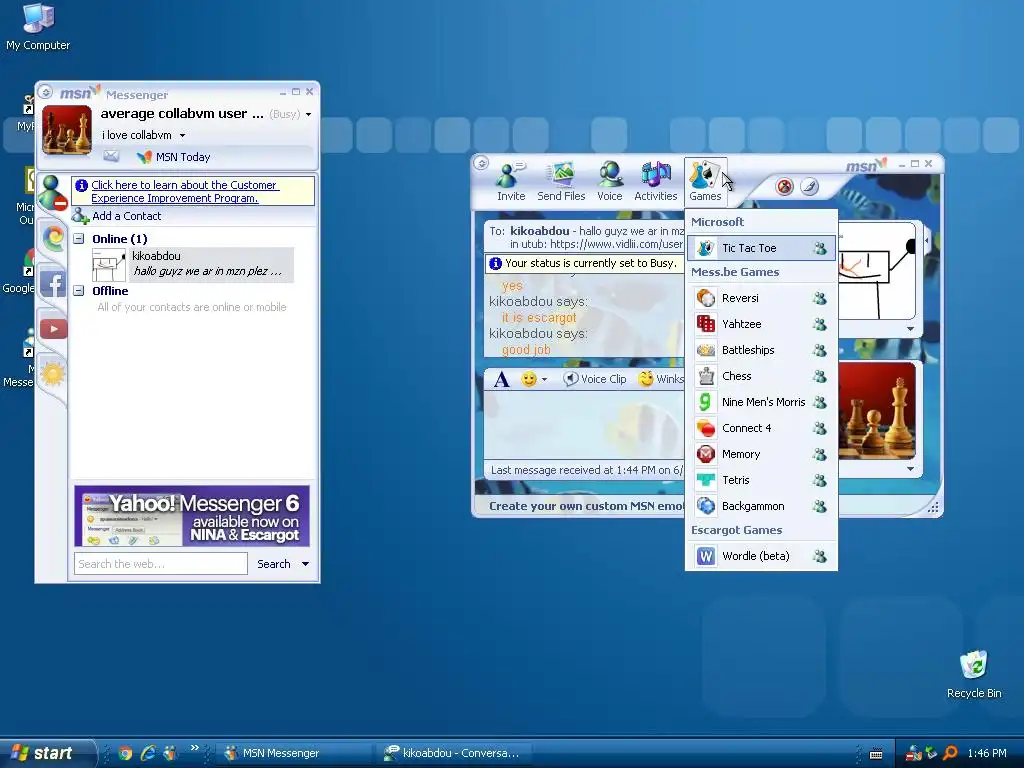Click the chess display picture in Messenger
Viewport: 1024px width, 768px height.
[x=67, y=129]
